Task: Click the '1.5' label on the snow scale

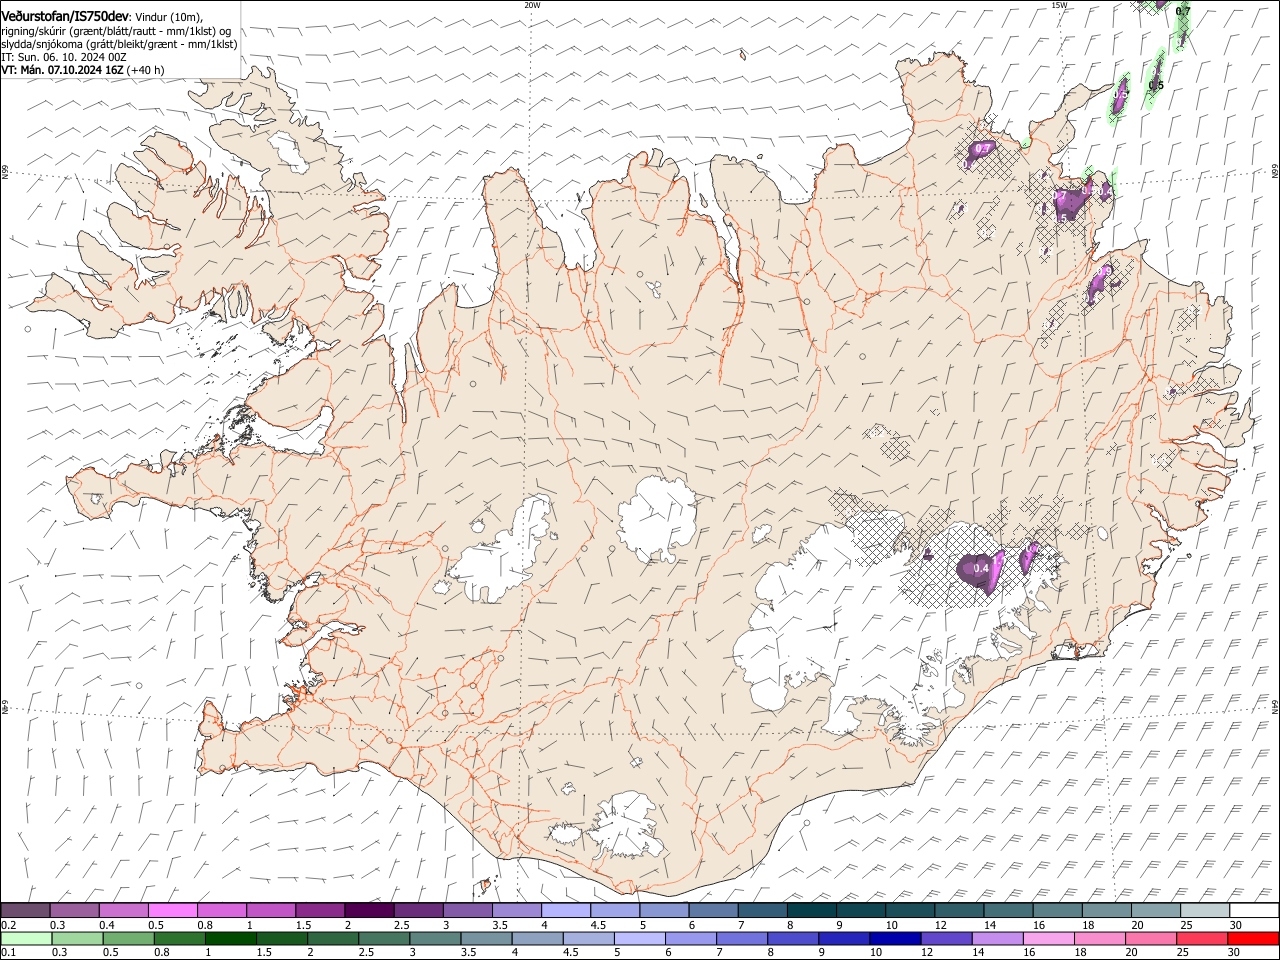Action: [x=302, y=924]
